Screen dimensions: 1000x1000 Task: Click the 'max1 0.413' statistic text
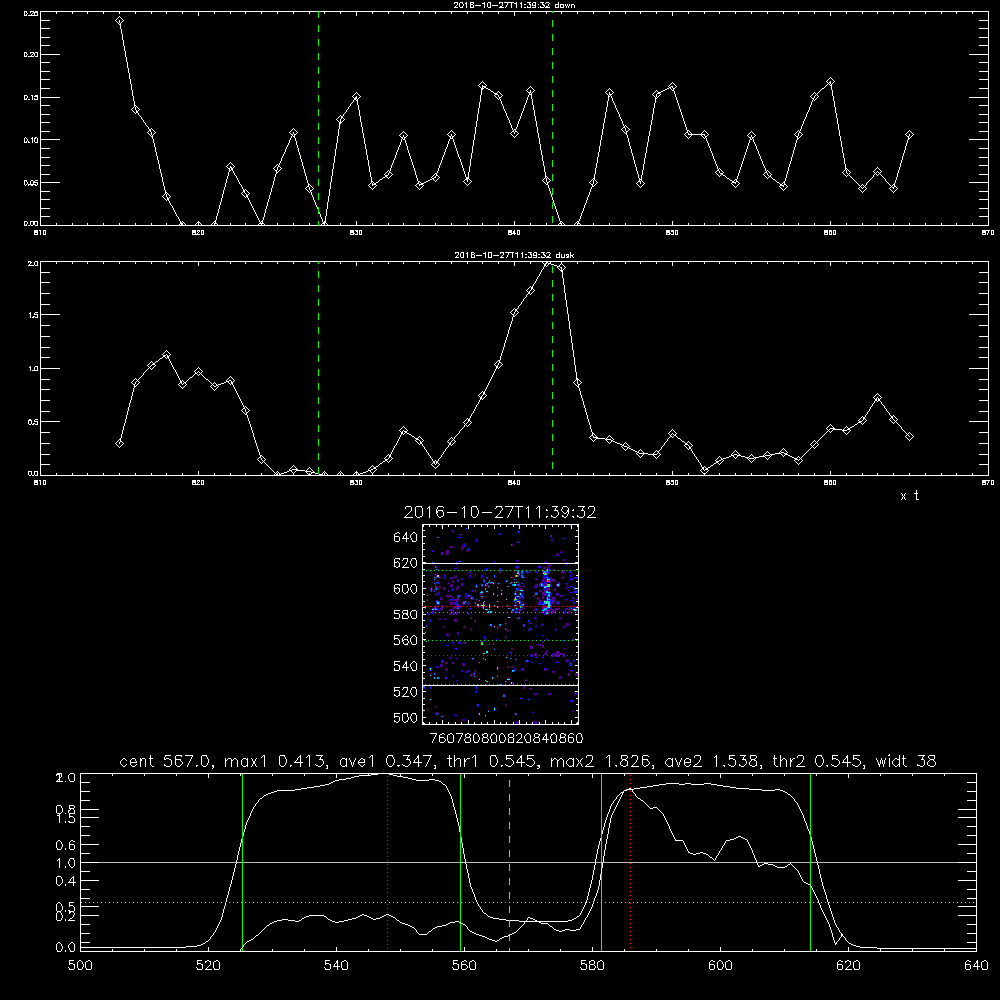276,761
